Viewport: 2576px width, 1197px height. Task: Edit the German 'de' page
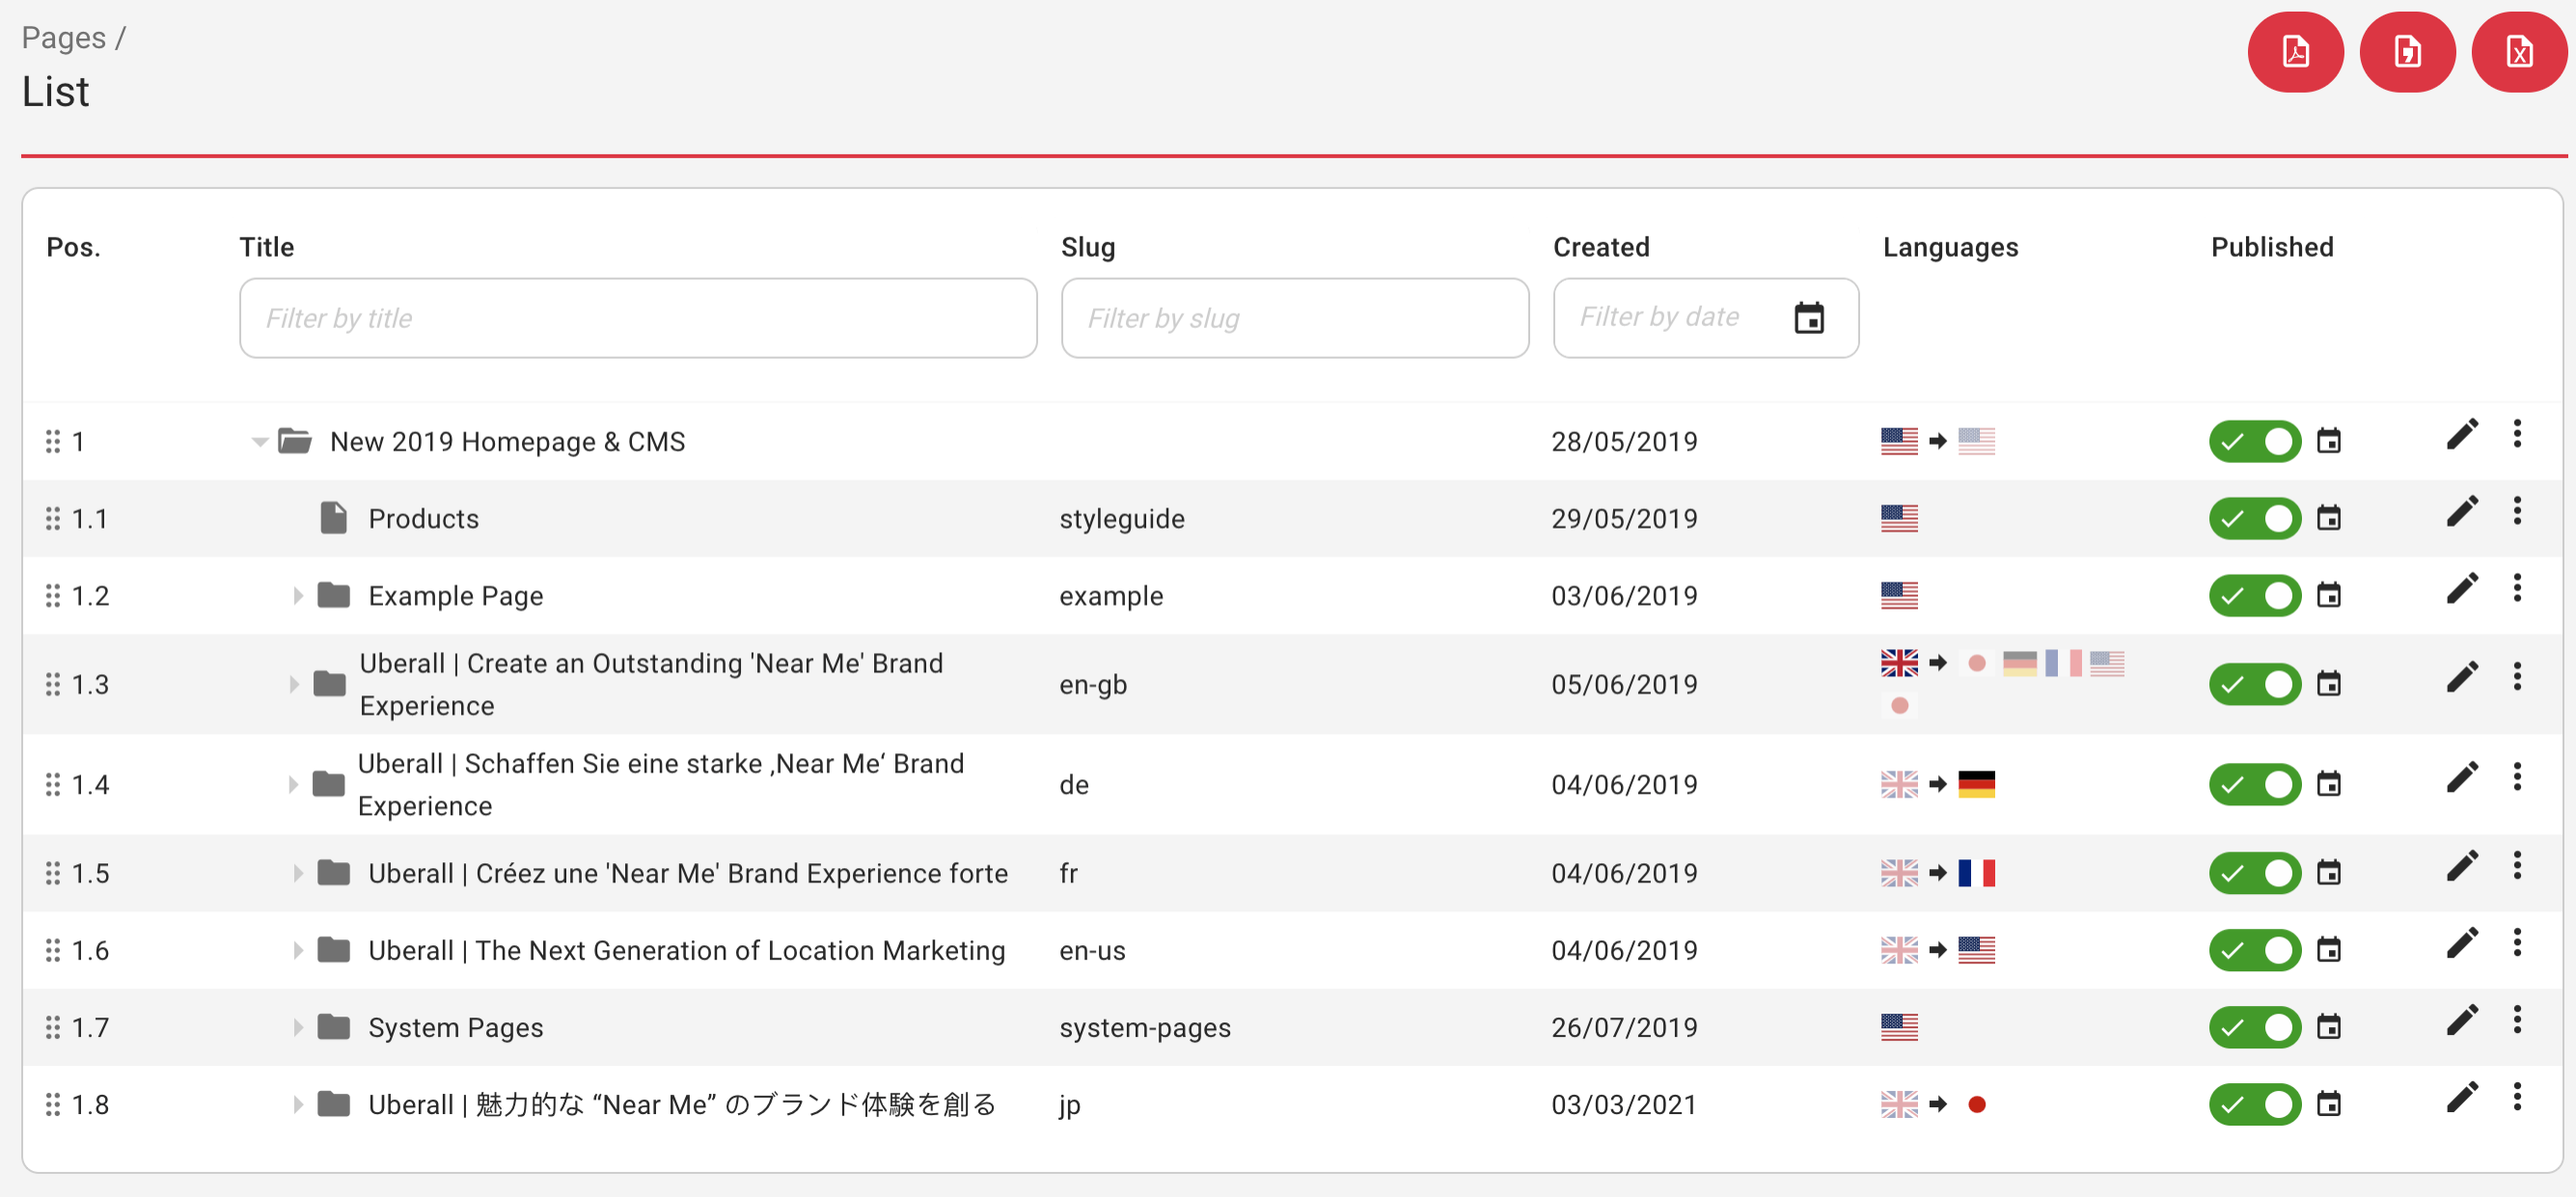2462,777
